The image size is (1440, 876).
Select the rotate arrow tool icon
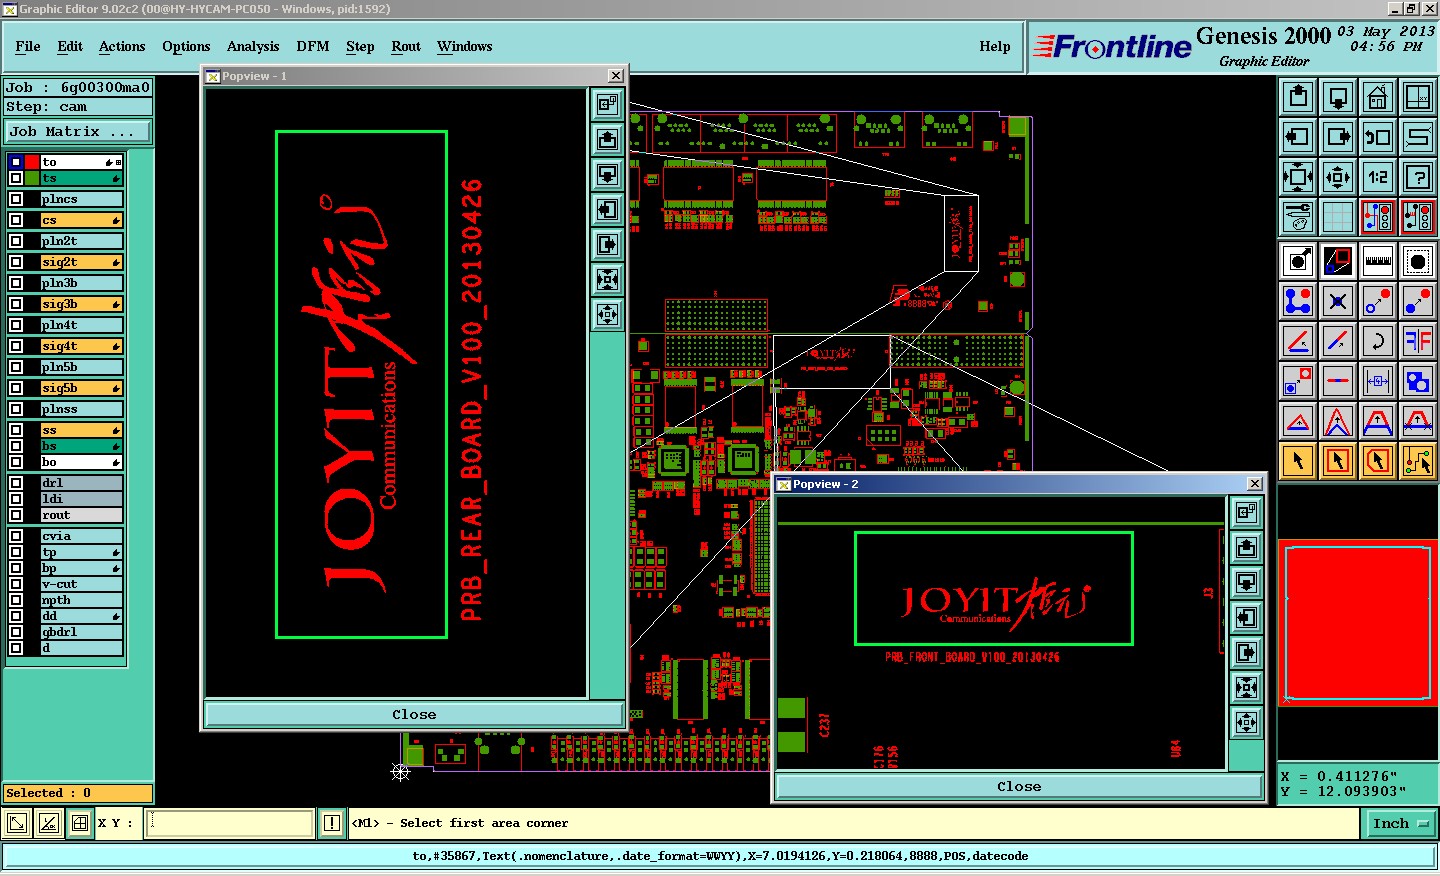1378,341
